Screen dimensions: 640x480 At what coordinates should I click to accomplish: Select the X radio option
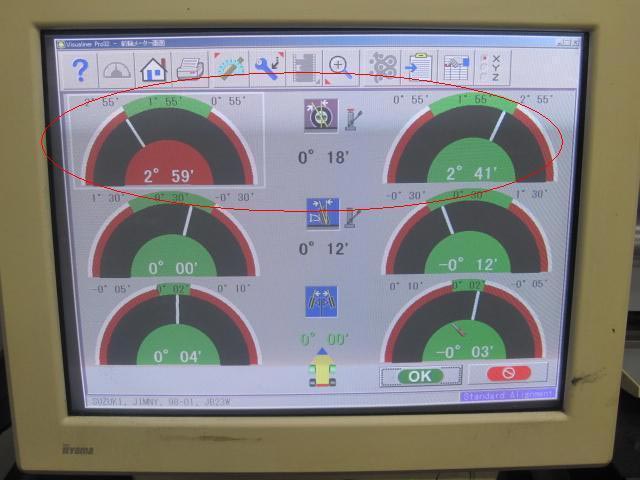click(483, 58)
